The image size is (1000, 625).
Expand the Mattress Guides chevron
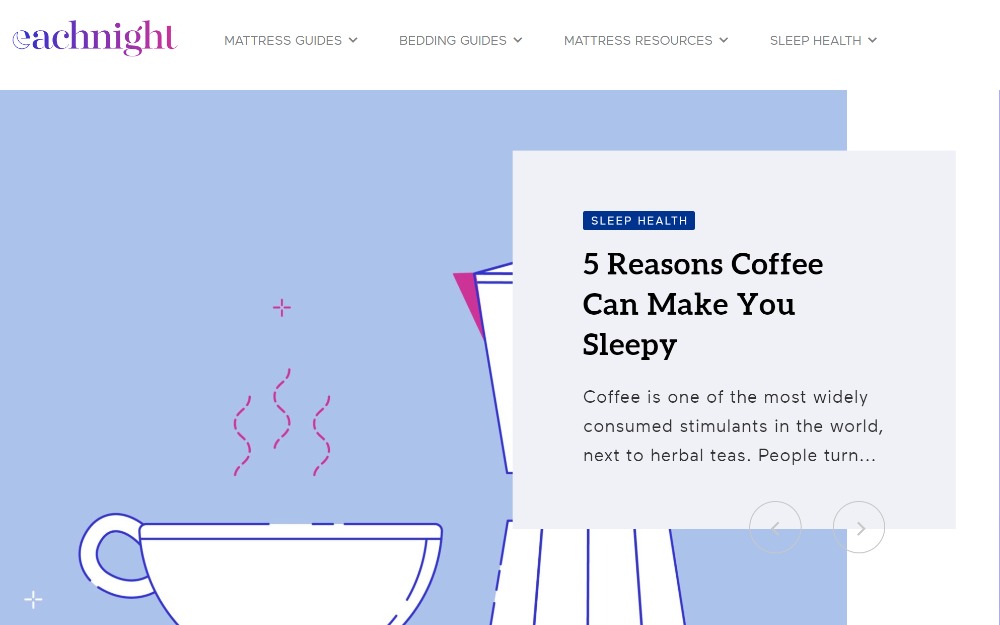tap(353, 40)
